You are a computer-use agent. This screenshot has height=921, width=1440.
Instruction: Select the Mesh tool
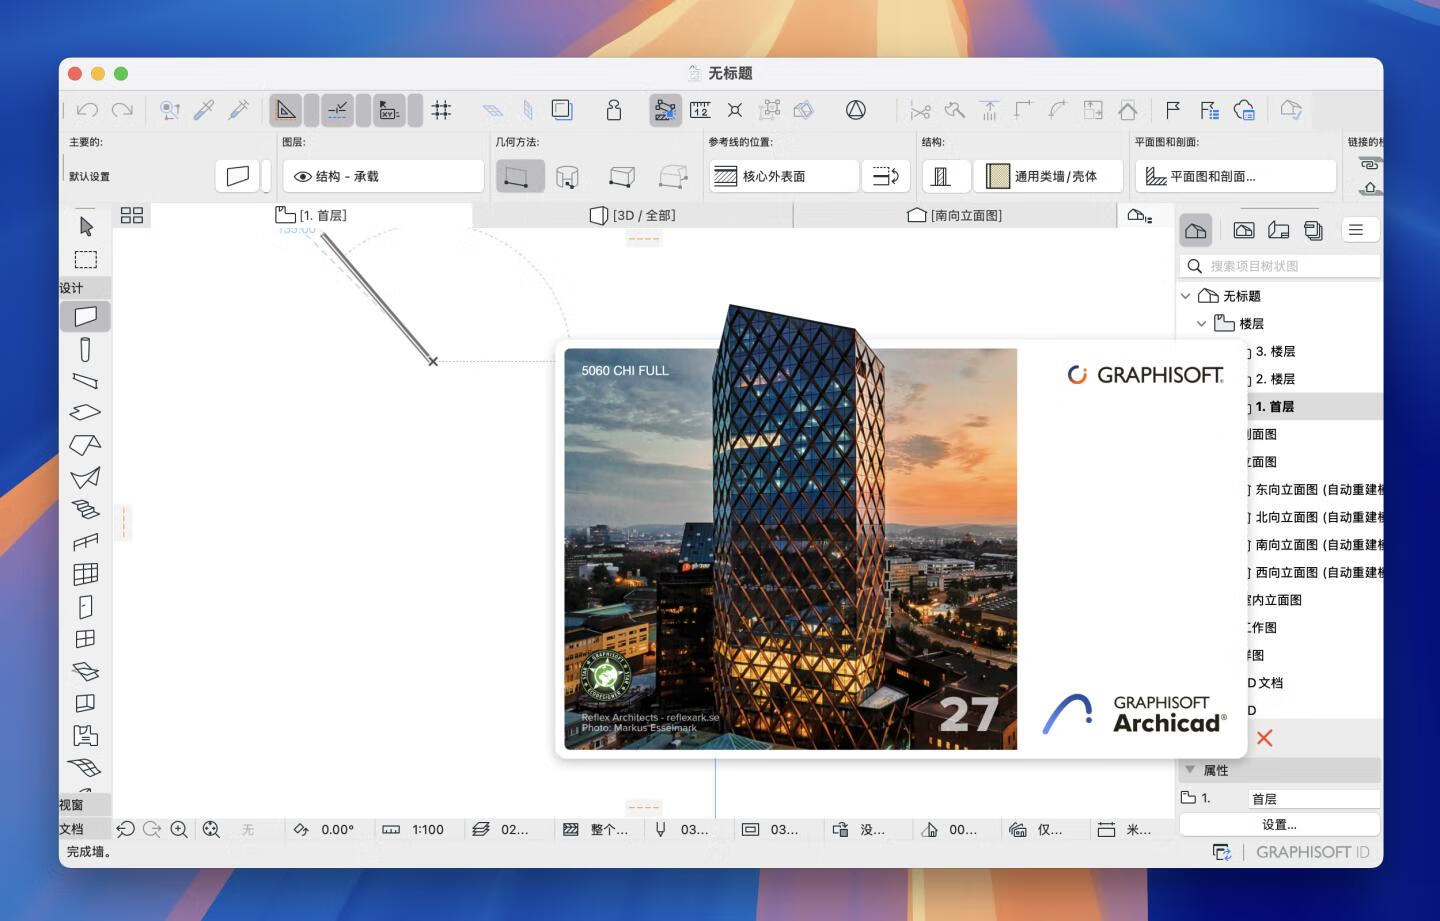[85, 767]
